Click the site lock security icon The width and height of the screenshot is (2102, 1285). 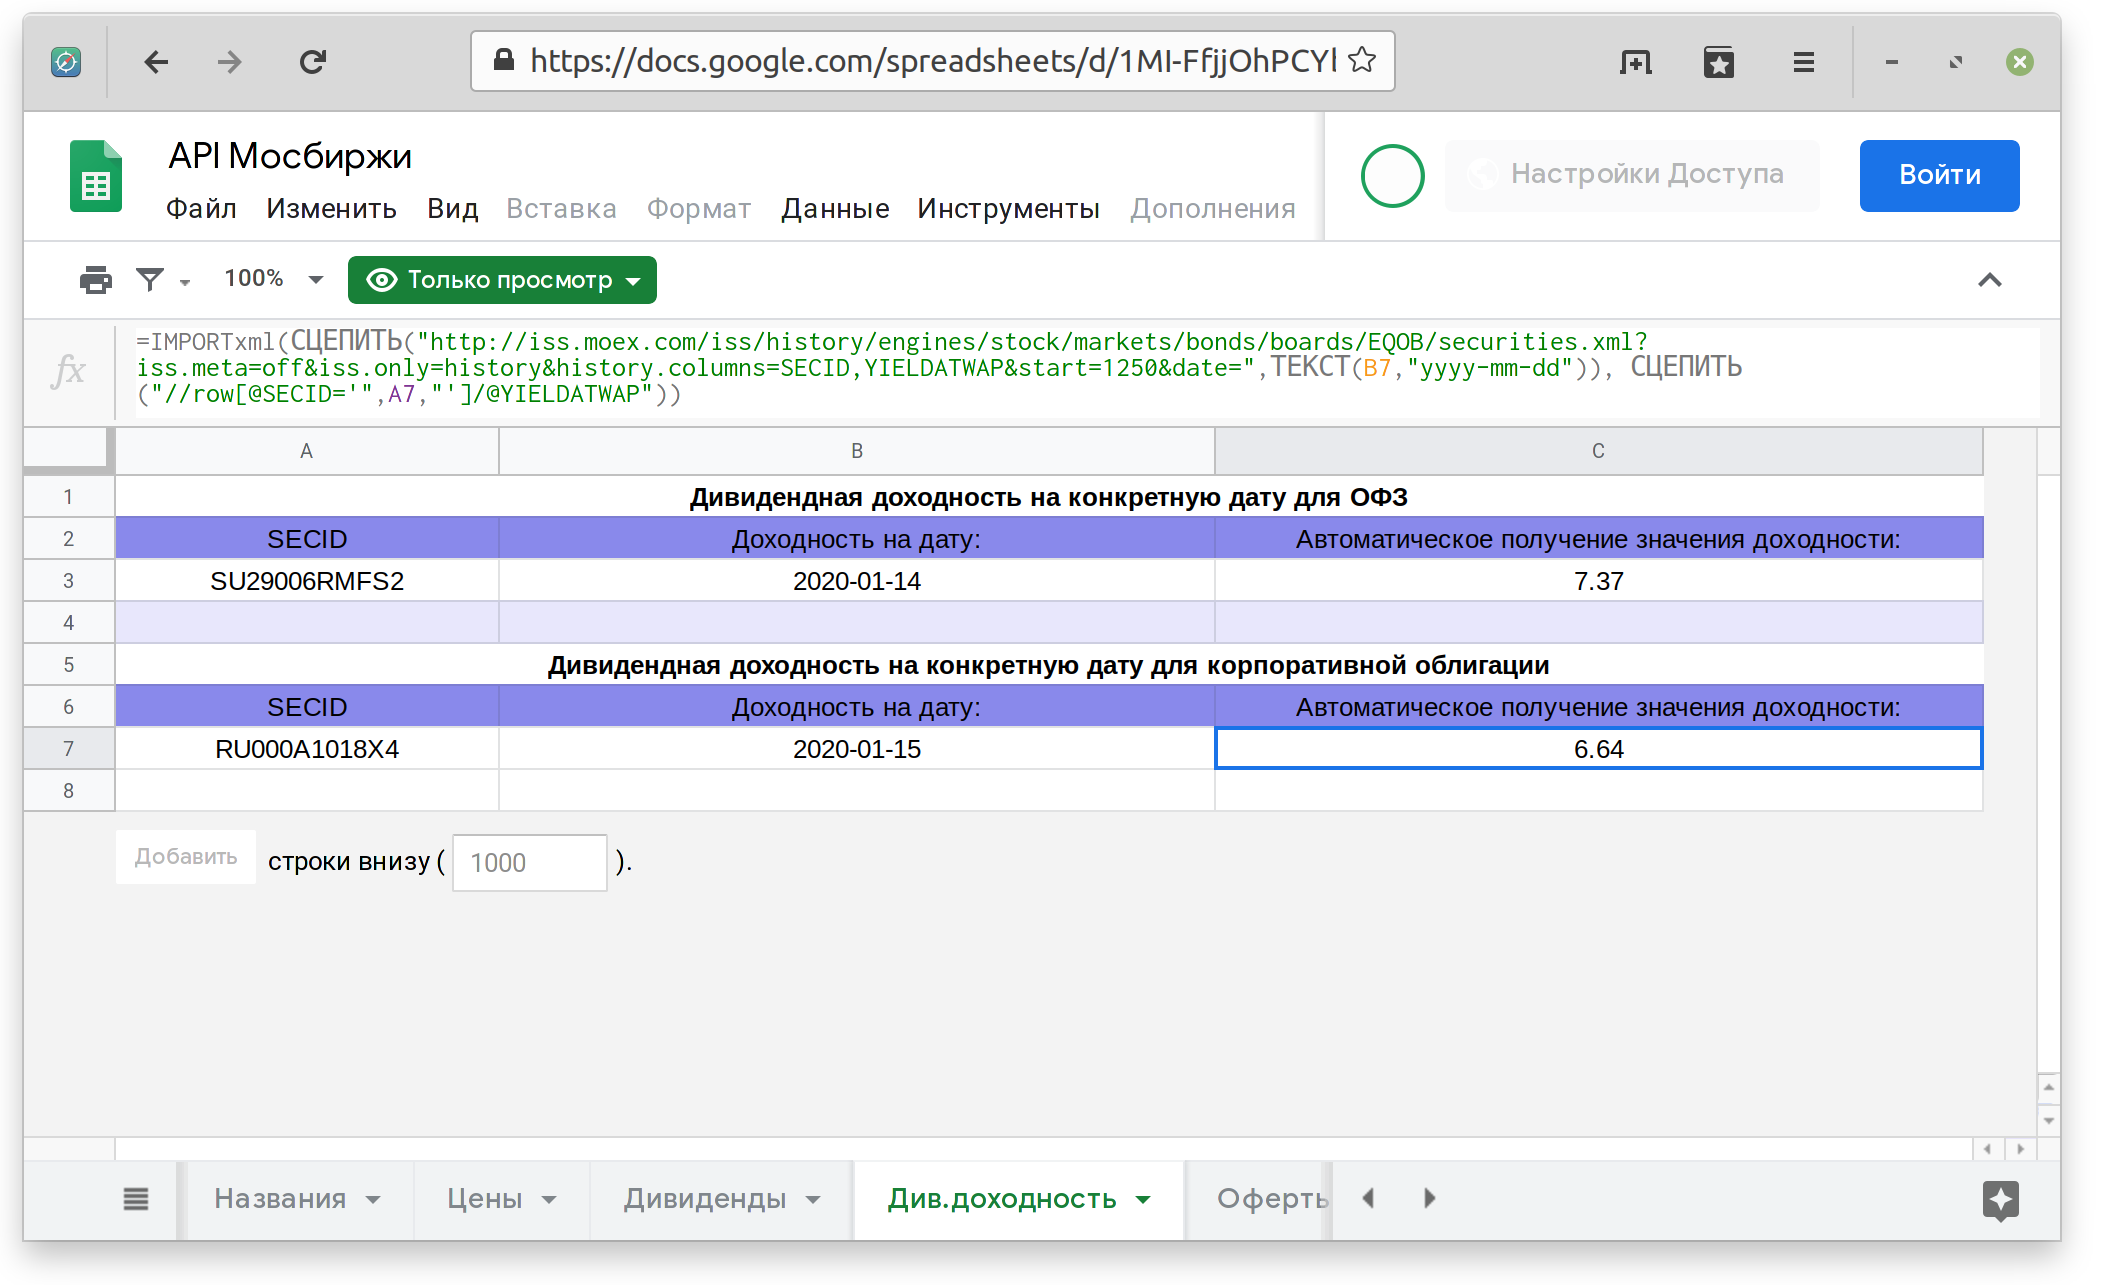coord(504,60)
